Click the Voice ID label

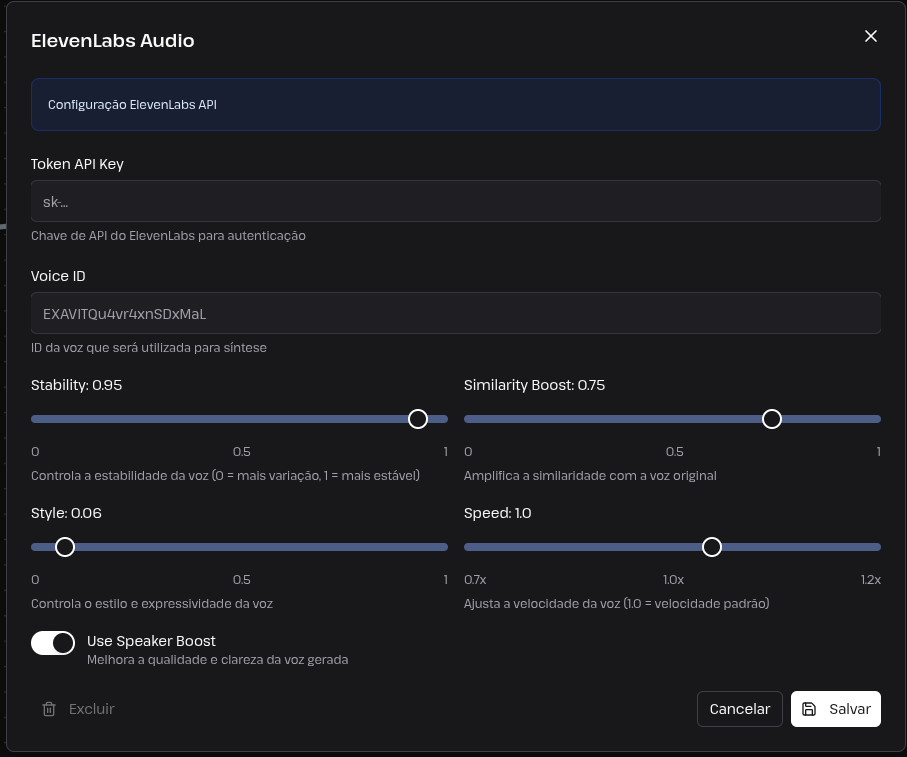click(58, 276)
